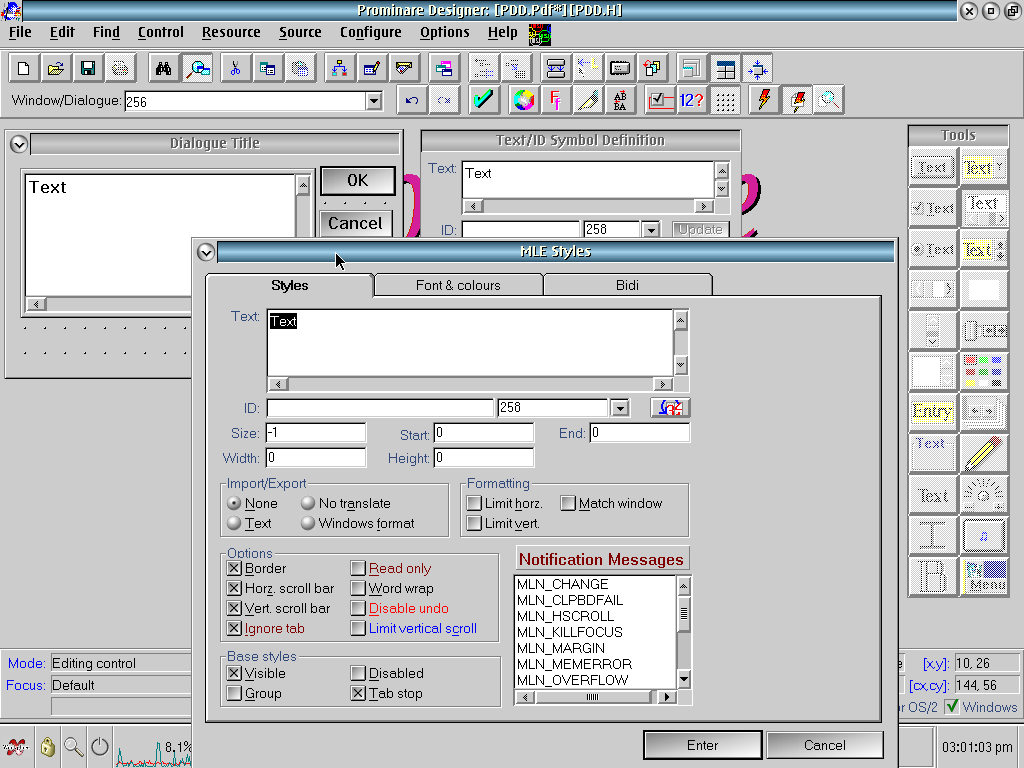
Task: Click the Size input field
Action: pyautogui.click(x=316, y=432)
